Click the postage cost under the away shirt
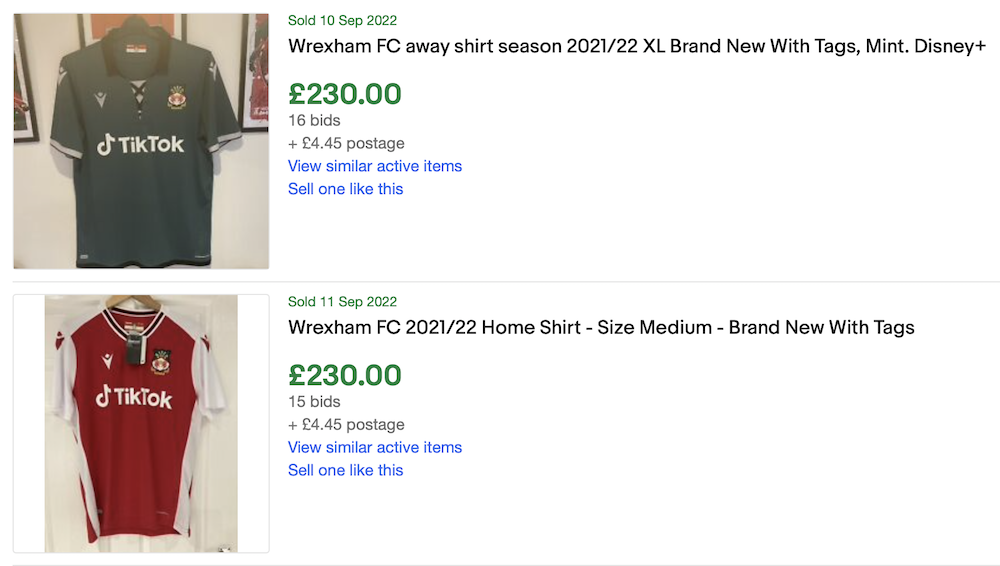Viewport: 1000px width, 566px height. (346, 143)
